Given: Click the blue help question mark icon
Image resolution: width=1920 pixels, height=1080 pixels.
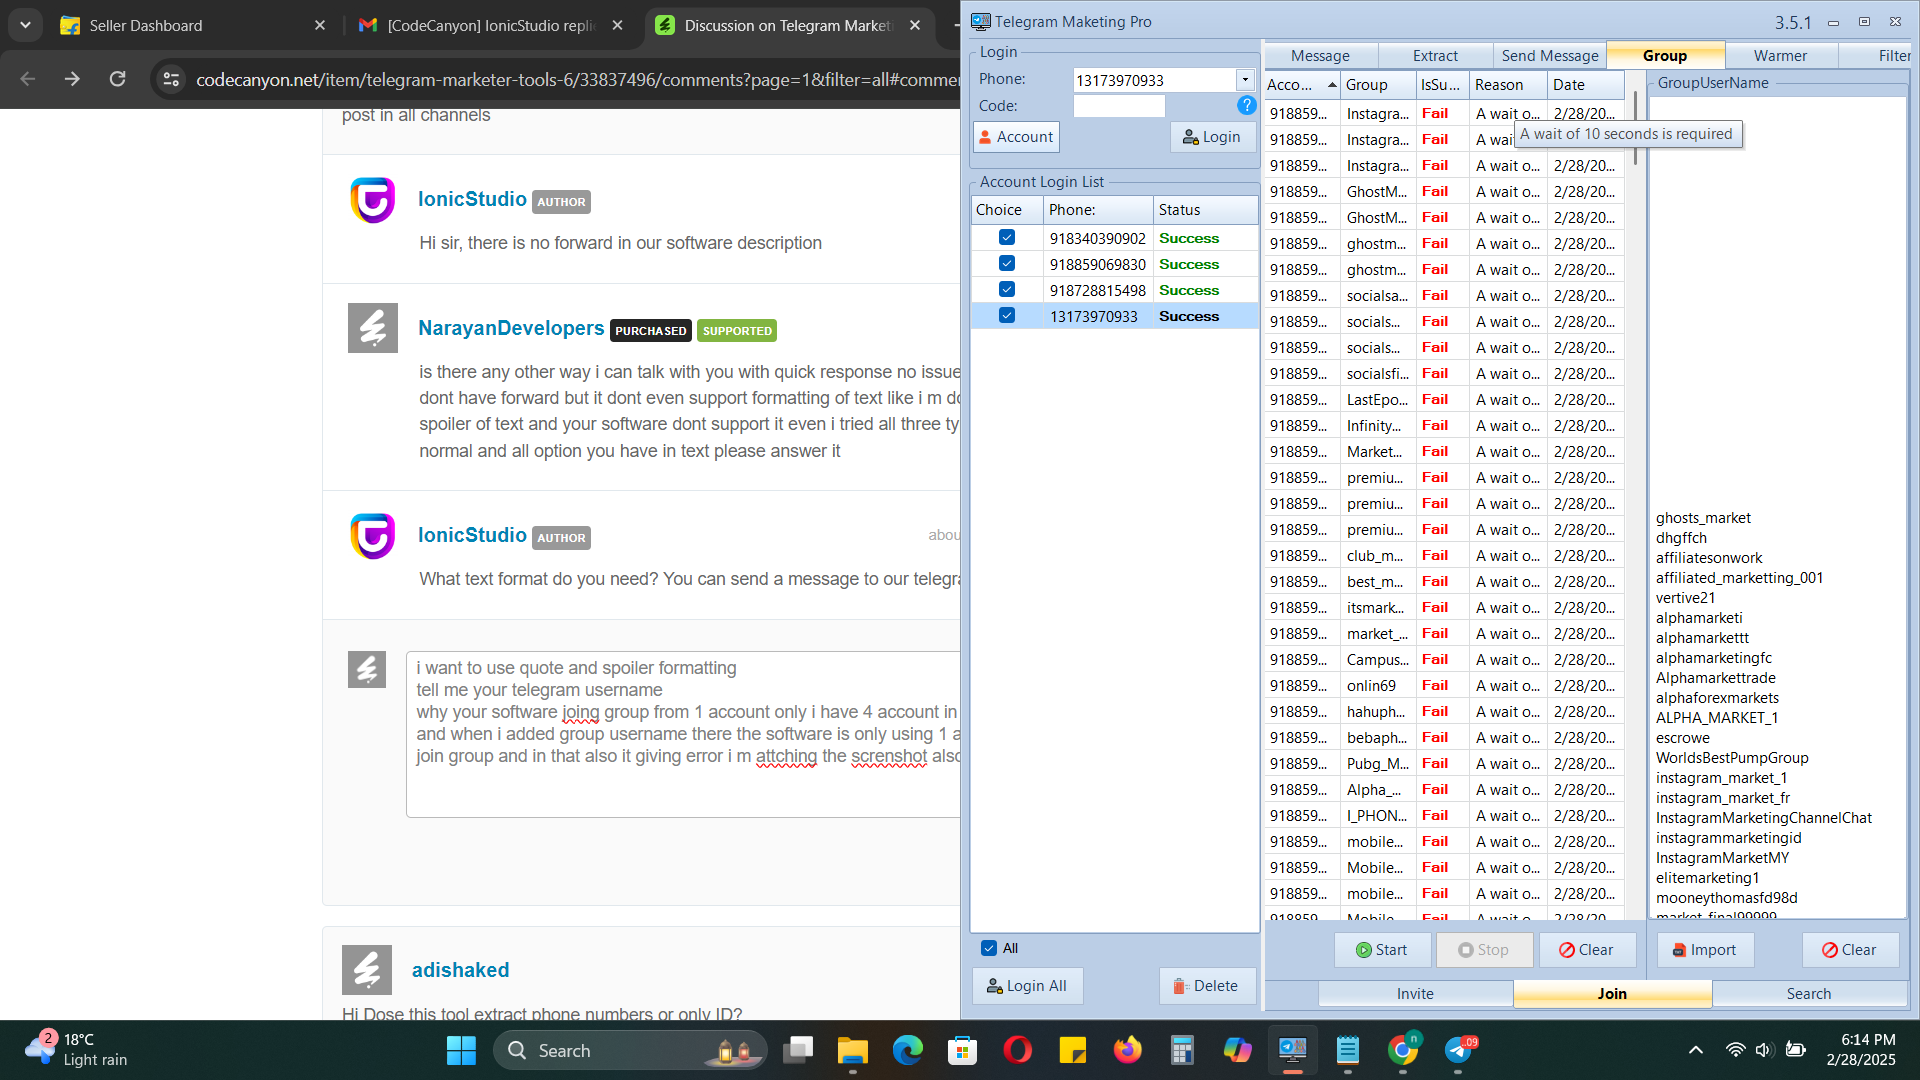Looking at the screenshot, I should click(1246, 105).
